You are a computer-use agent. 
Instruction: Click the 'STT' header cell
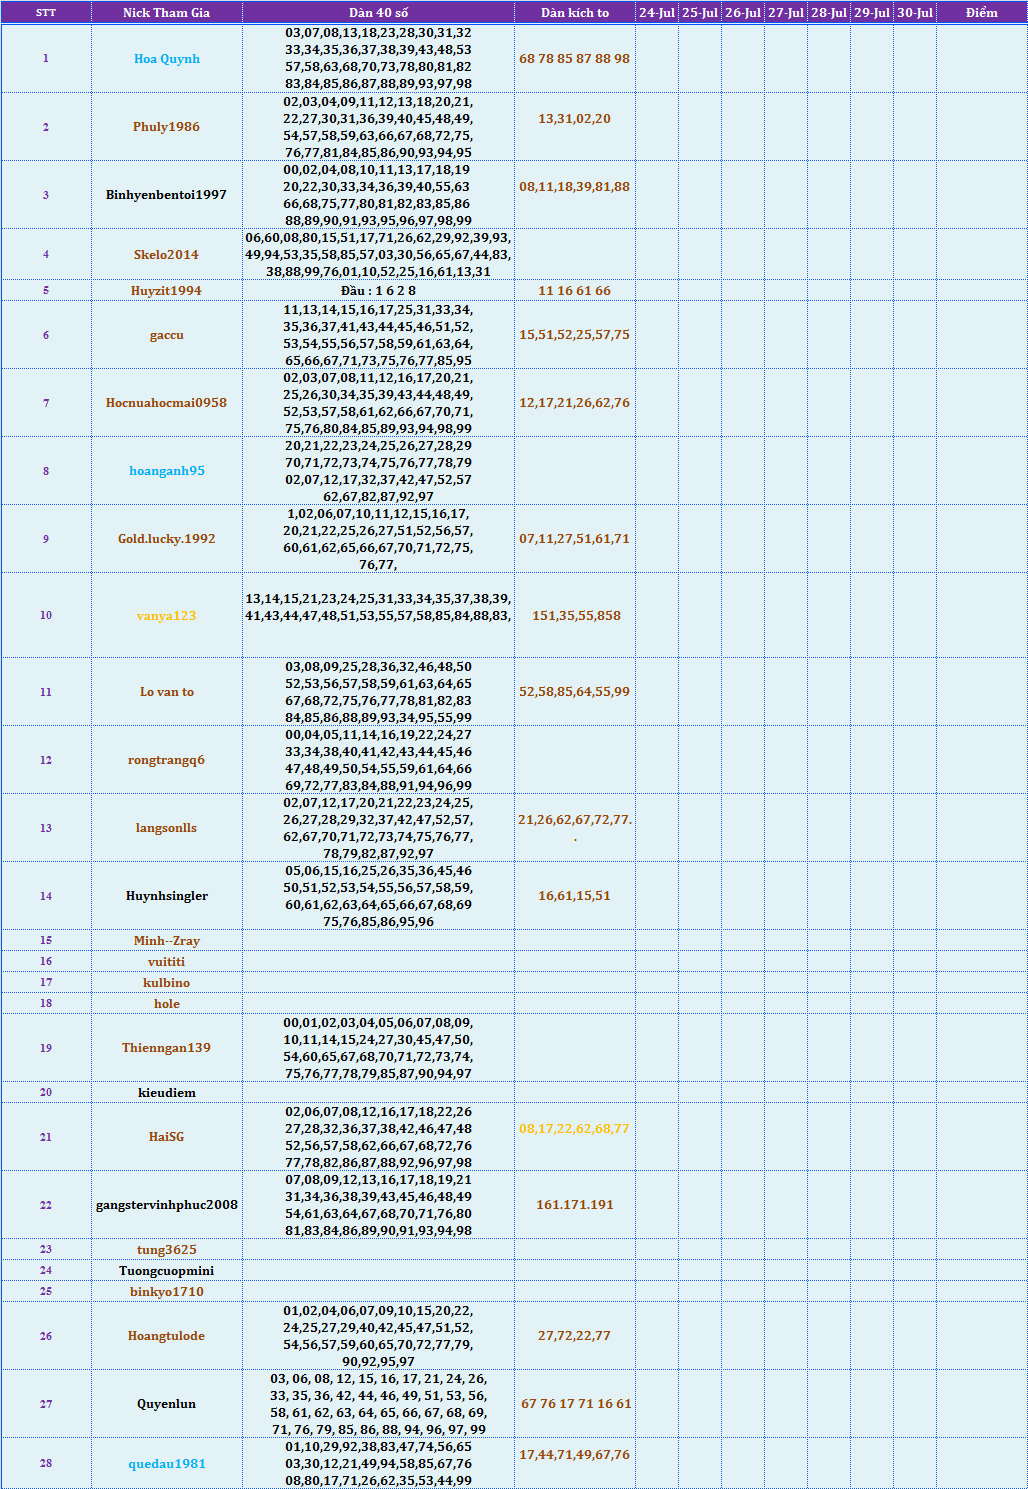pos(46,13)
